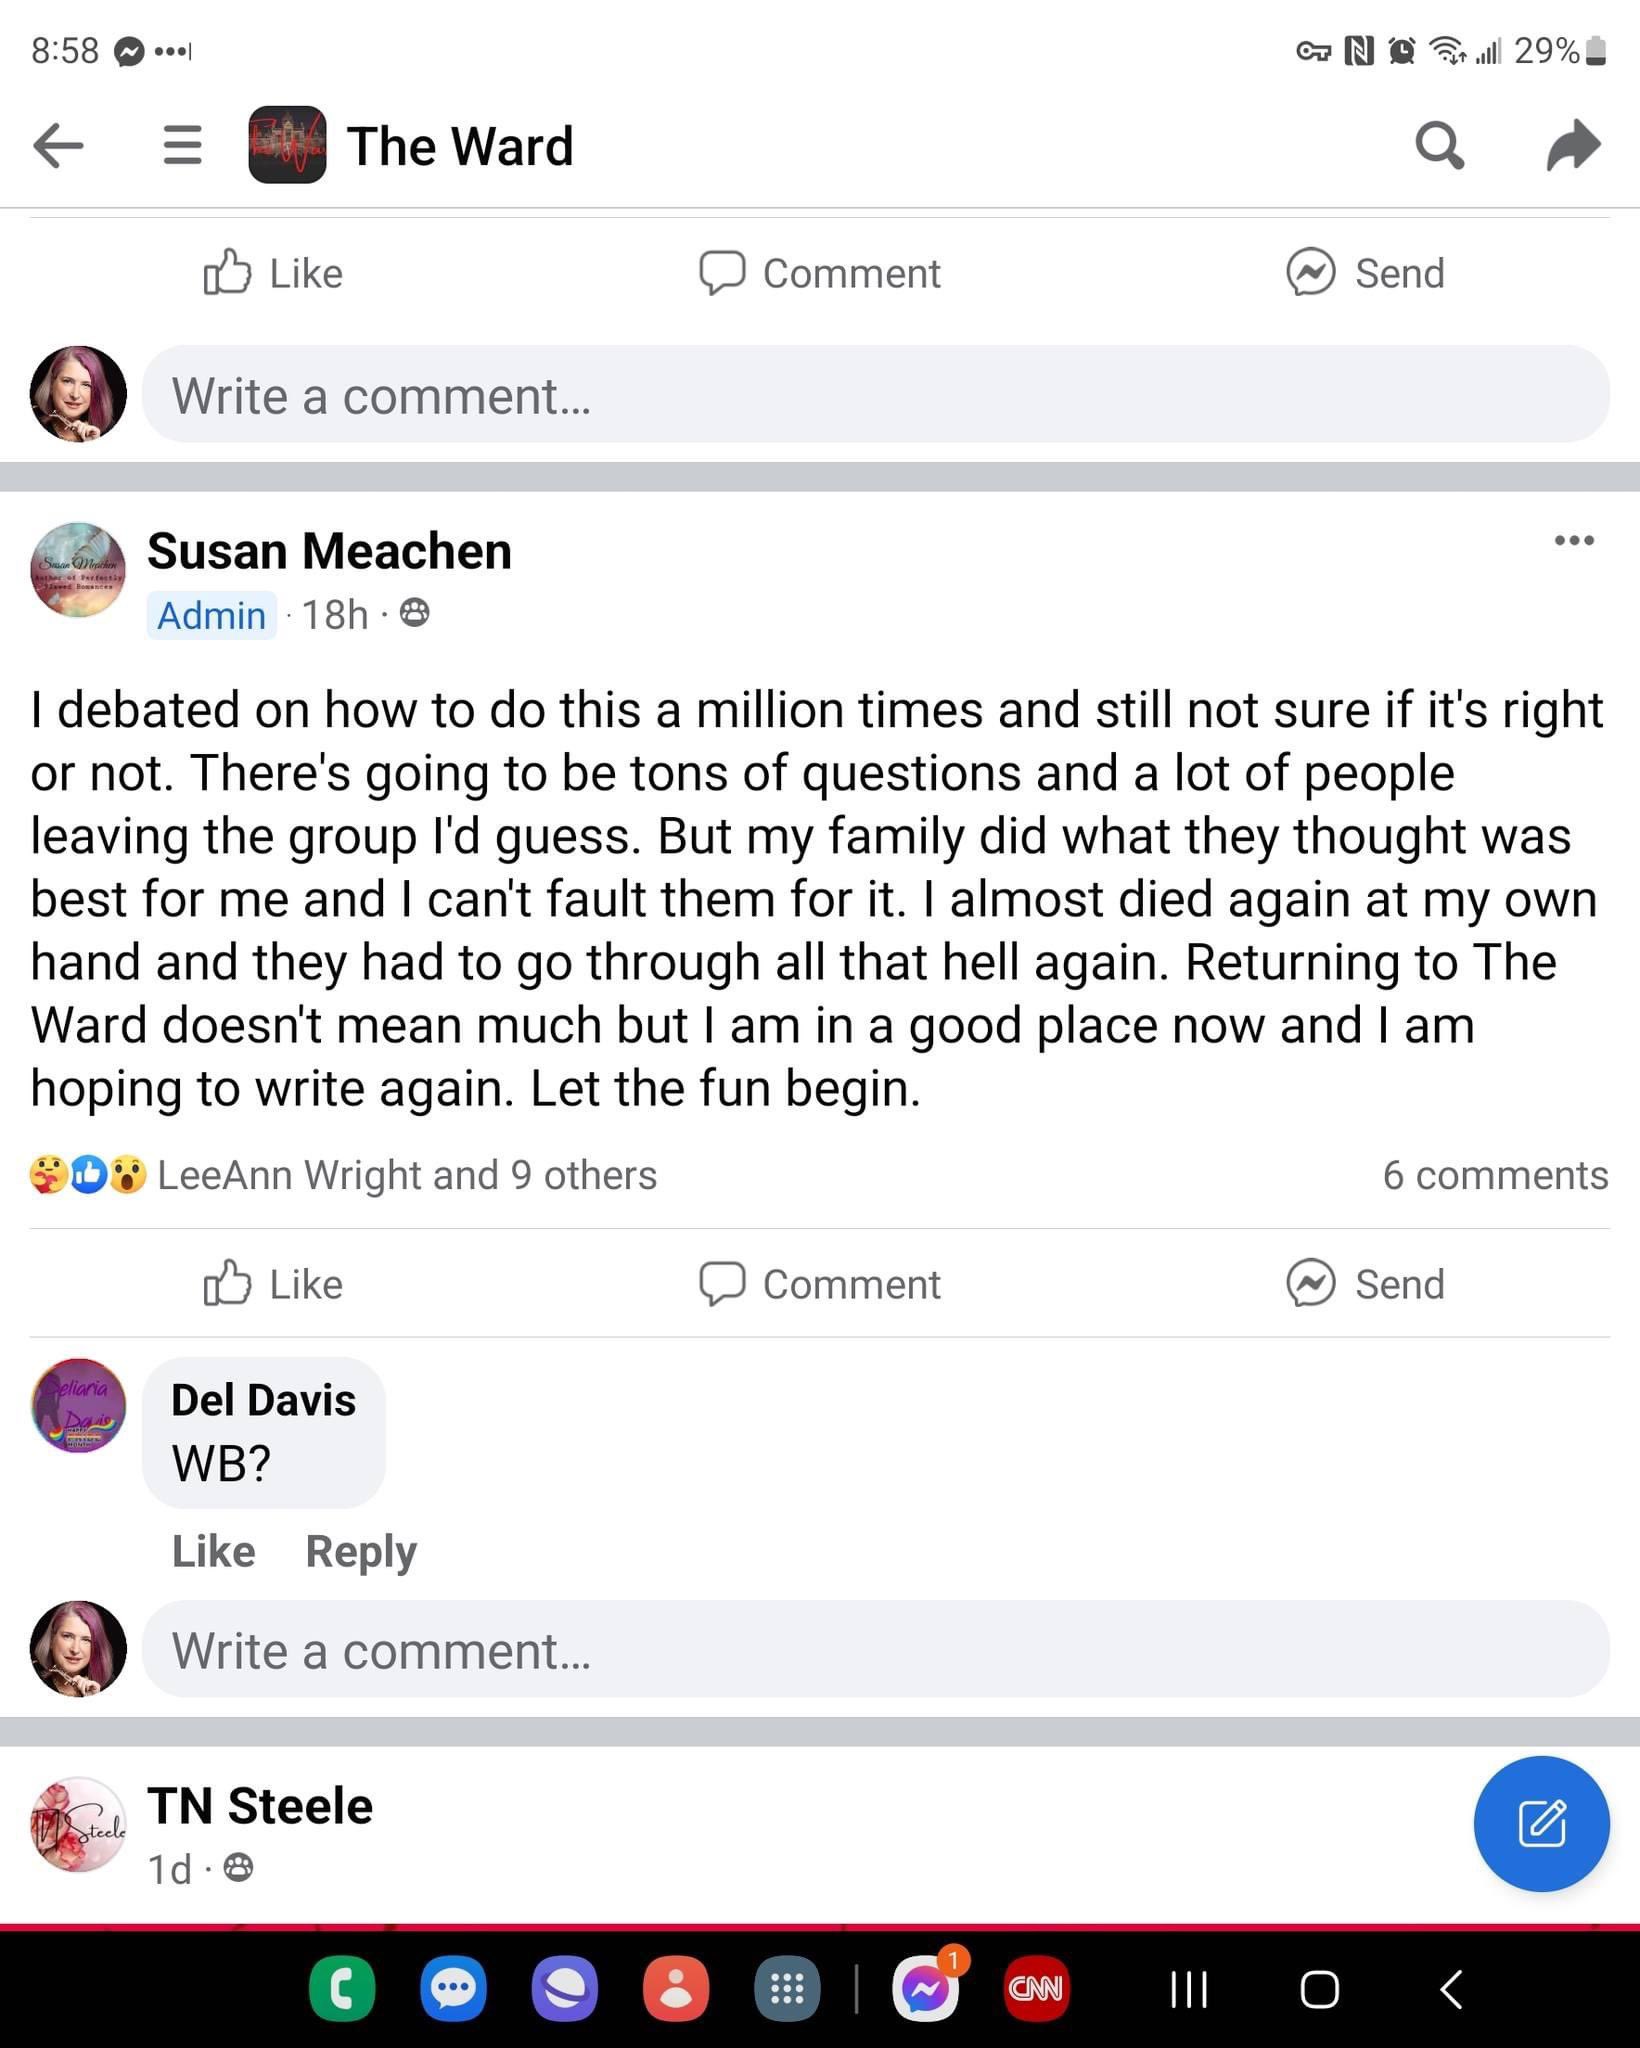
Task: Tap Comment under Susan Meachen's post
Action: [x=820, y=1284]
